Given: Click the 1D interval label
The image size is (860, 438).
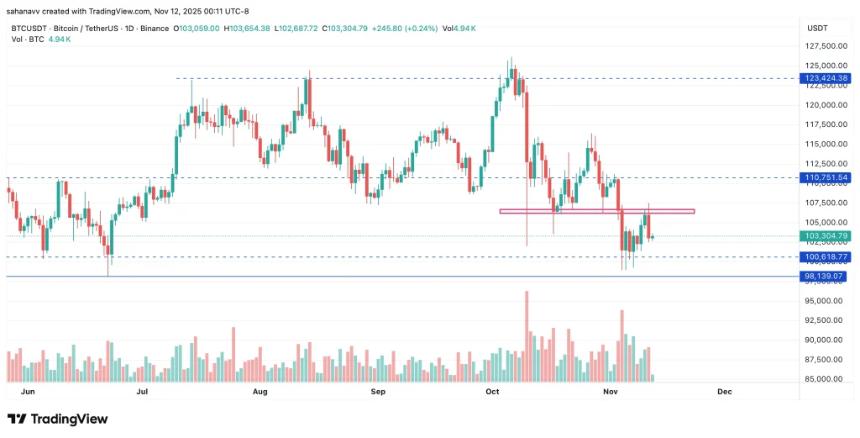Looking at the screenshot, I should click(131, 28).
